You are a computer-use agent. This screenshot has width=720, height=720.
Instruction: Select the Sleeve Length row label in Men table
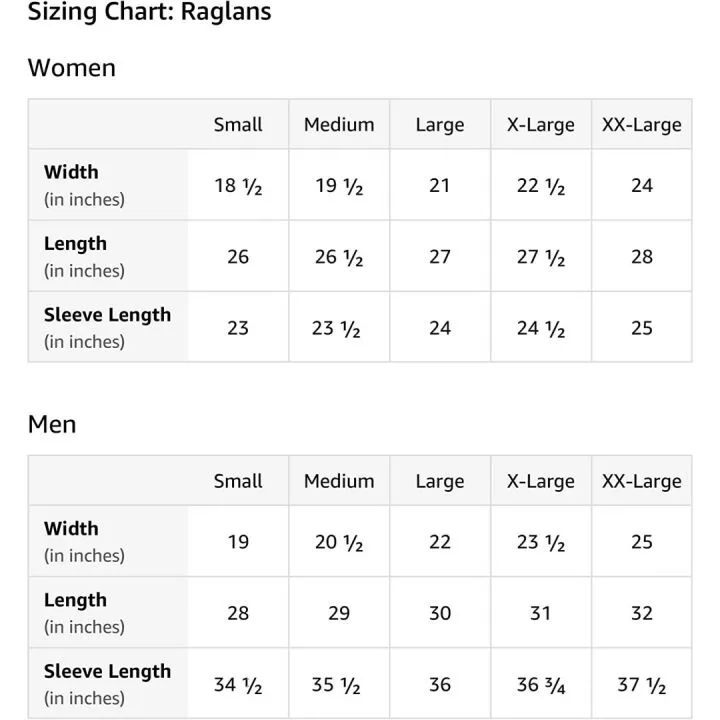107,671
